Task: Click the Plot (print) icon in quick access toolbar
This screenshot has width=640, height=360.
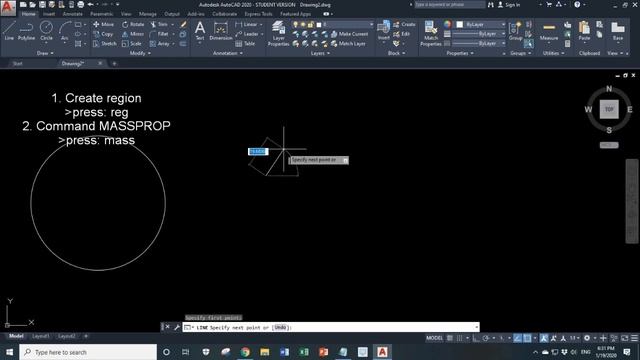Action: pyautogui.click(x=81, y=4)
